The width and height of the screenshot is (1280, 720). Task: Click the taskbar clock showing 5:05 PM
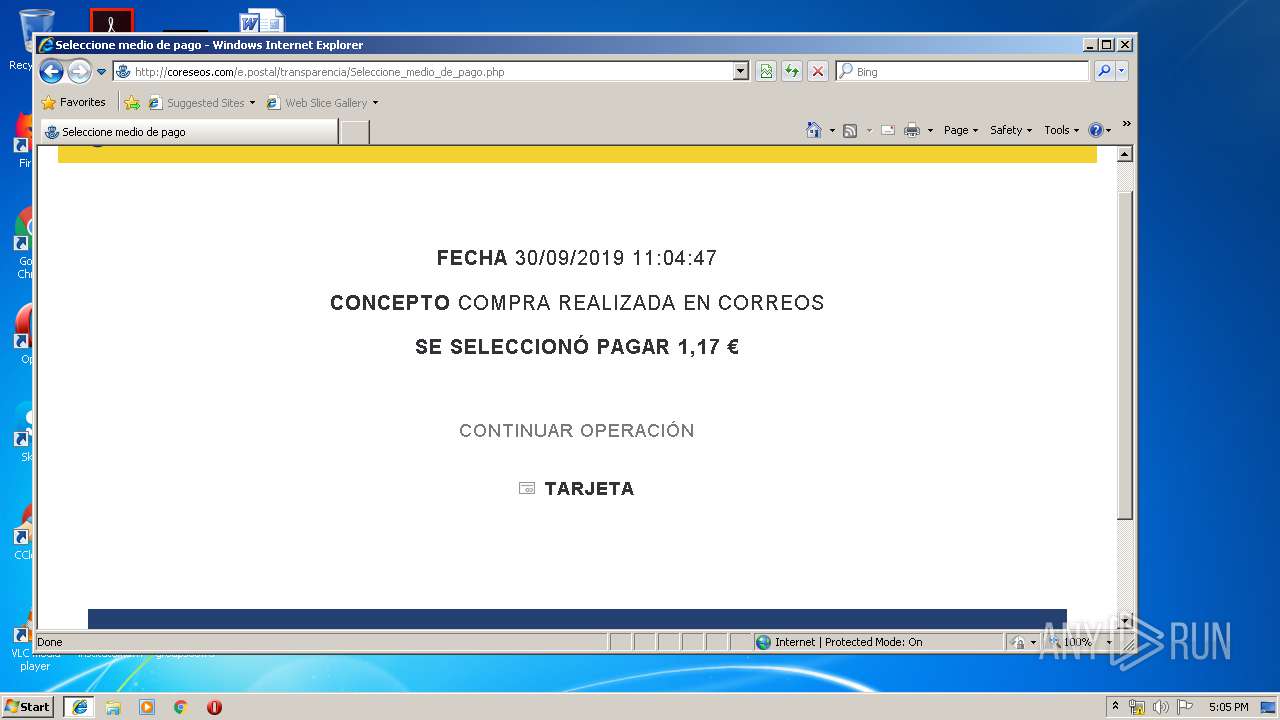tap(1228, 707)
